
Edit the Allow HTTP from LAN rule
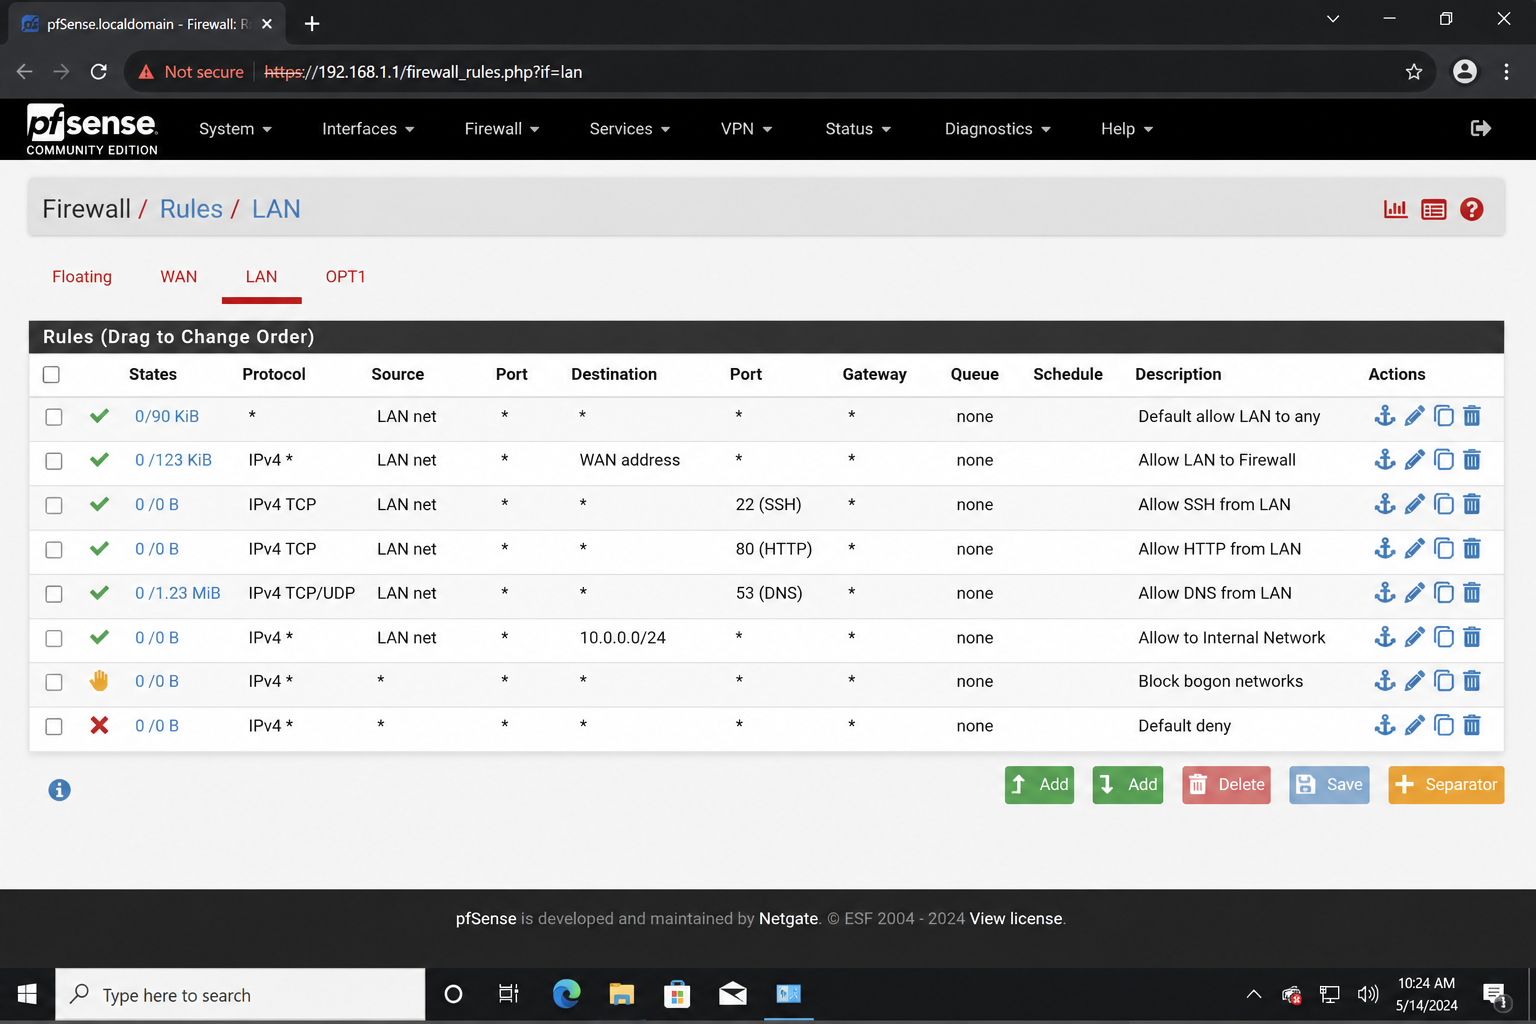1414,549
